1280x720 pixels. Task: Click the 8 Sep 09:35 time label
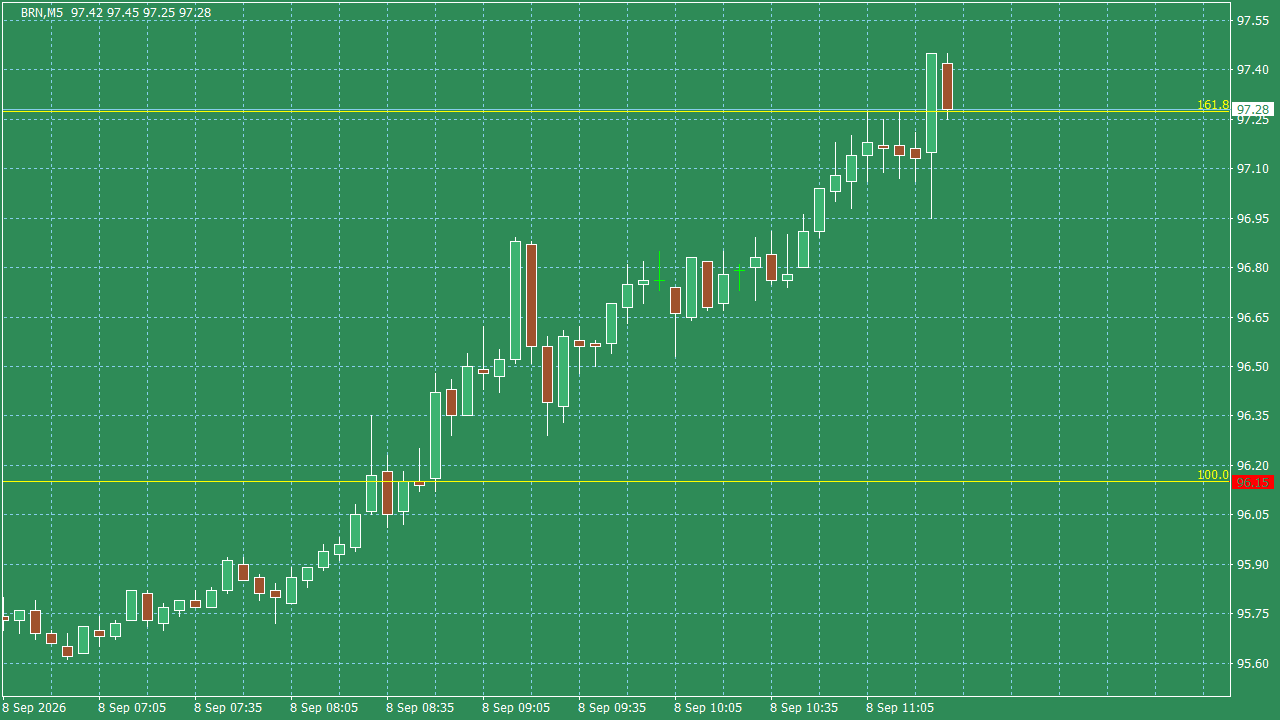tap(612, 708)
